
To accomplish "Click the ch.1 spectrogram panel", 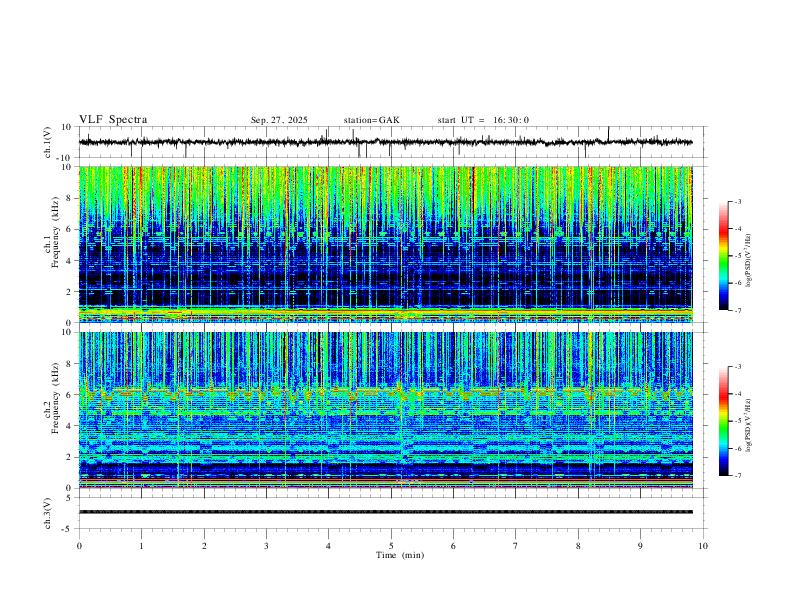I will pyautogui.click(x=386, y=244).
